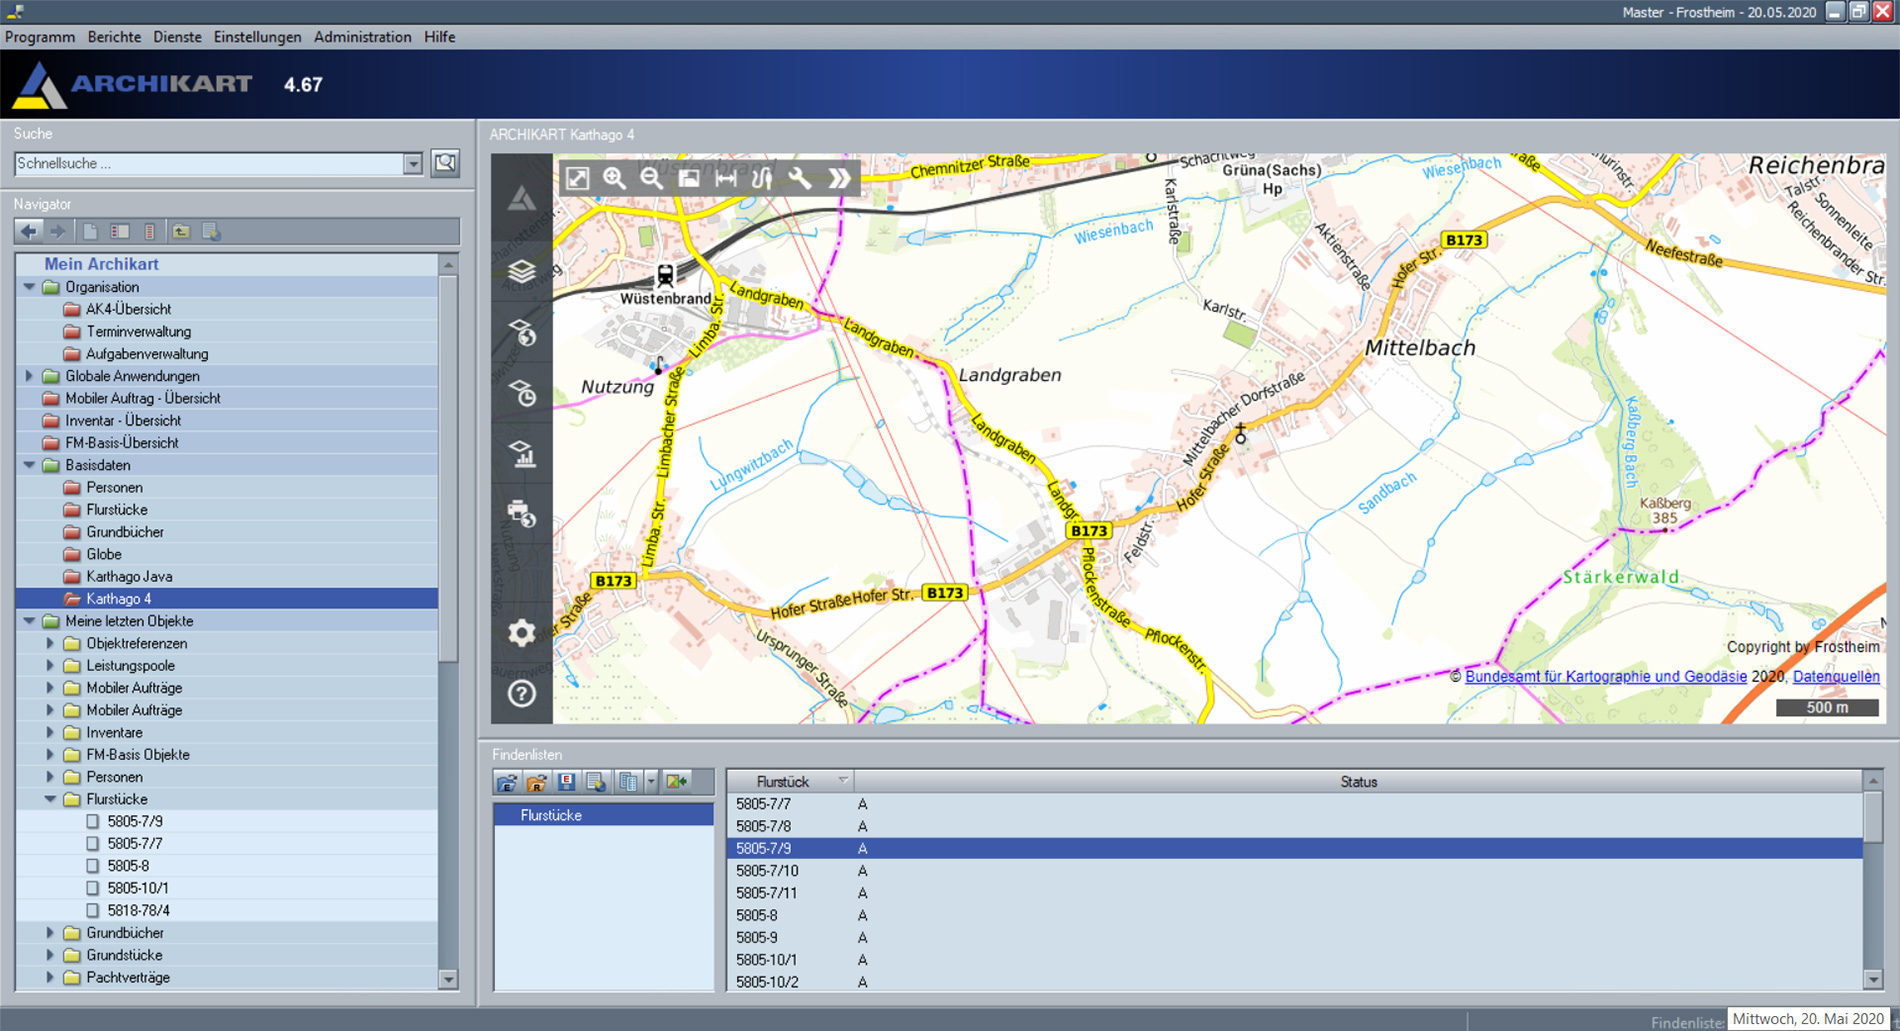Click the save E disk icon in Findenlisten
The image size is (1900, 1031).
click(567, 782)
